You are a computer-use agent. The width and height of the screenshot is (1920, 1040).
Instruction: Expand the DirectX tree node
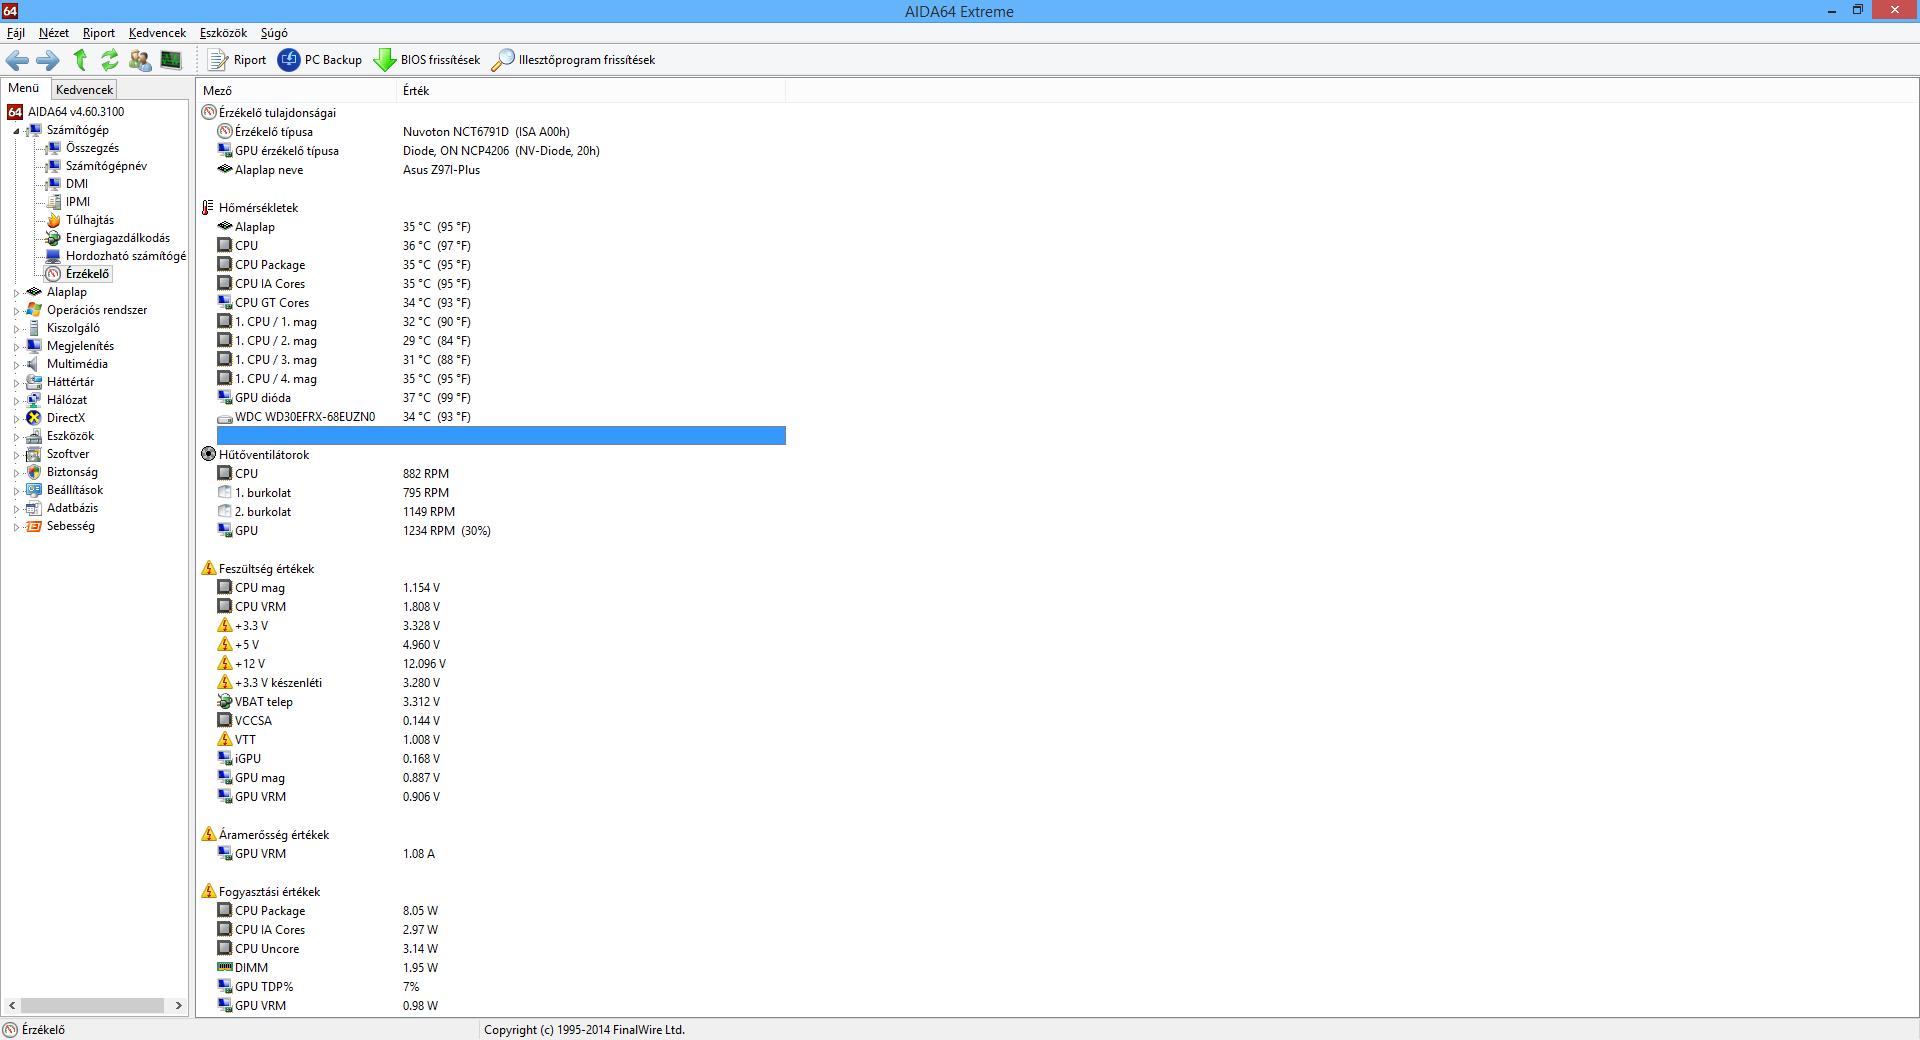point(17,419)
